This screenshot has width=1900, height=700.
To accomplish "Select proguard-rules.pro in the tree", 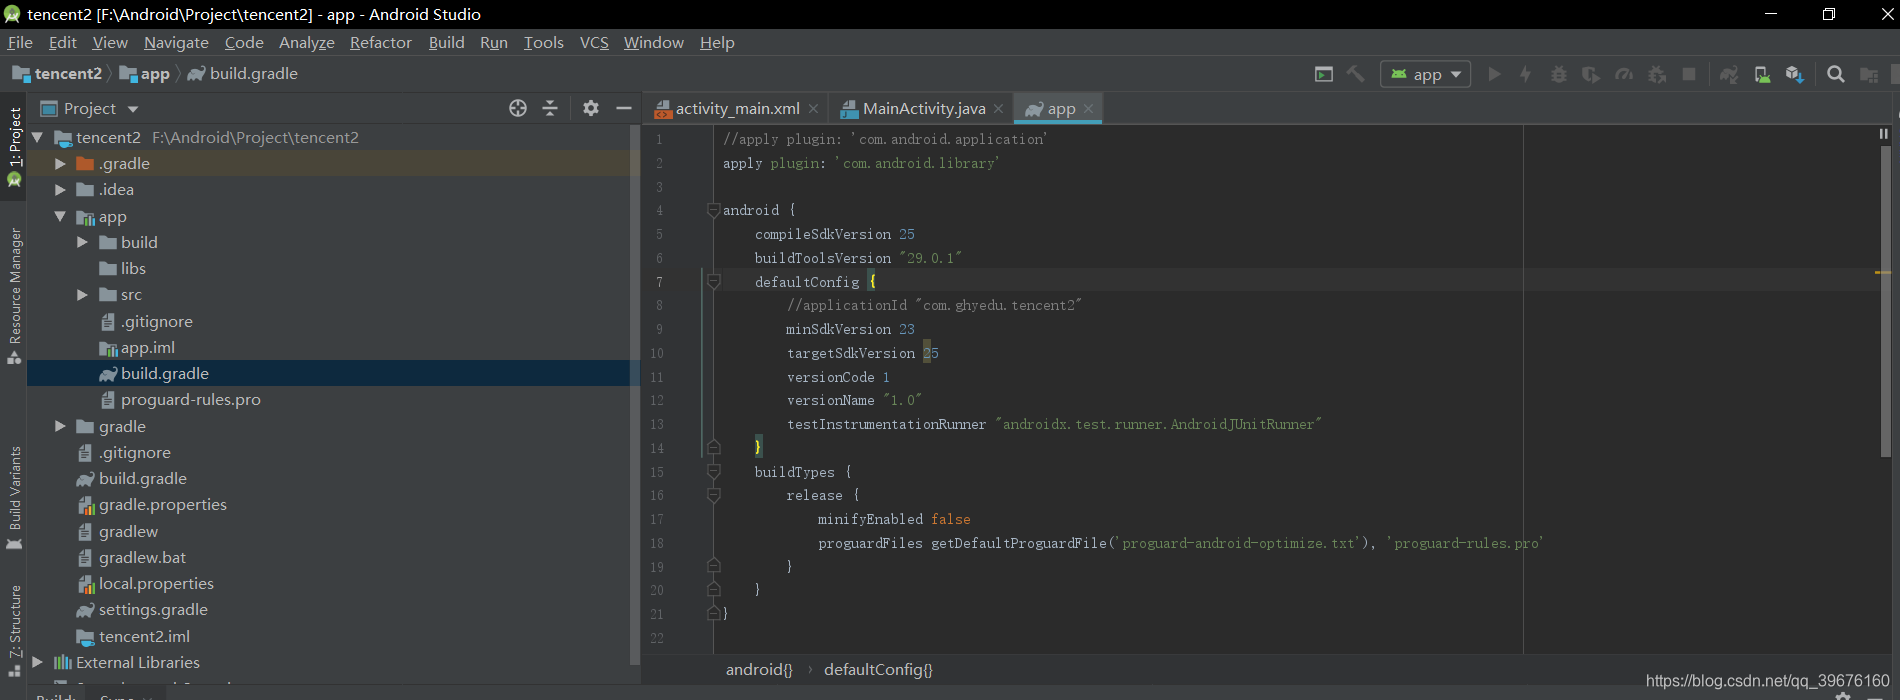I will 190,399.
